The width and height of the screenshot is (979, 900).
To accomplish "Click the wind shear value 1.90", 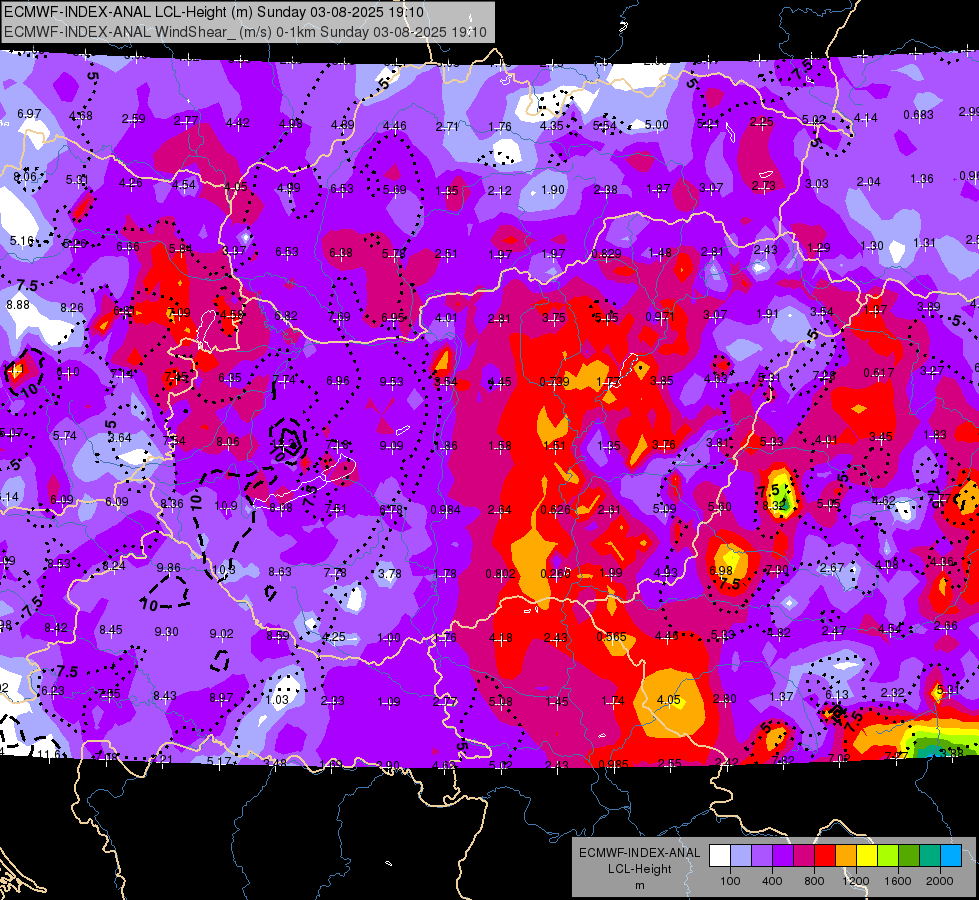I will (553, 190).
